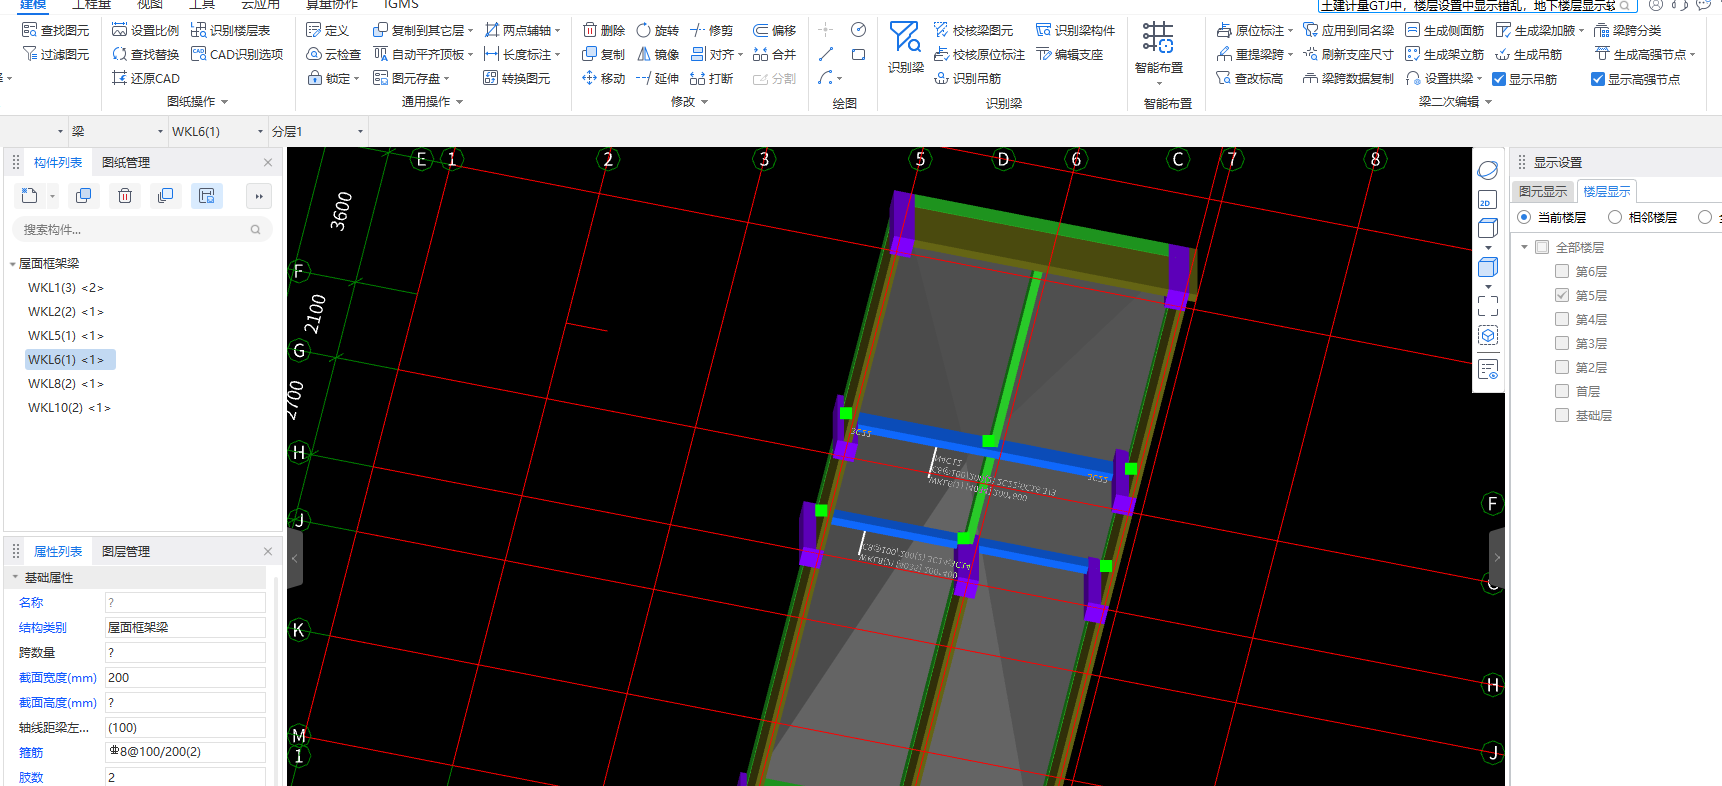The width and height of the screenshot is (1722, 786).
Task: Switch to the 图元显示 tab
Action: (1543, 191)
